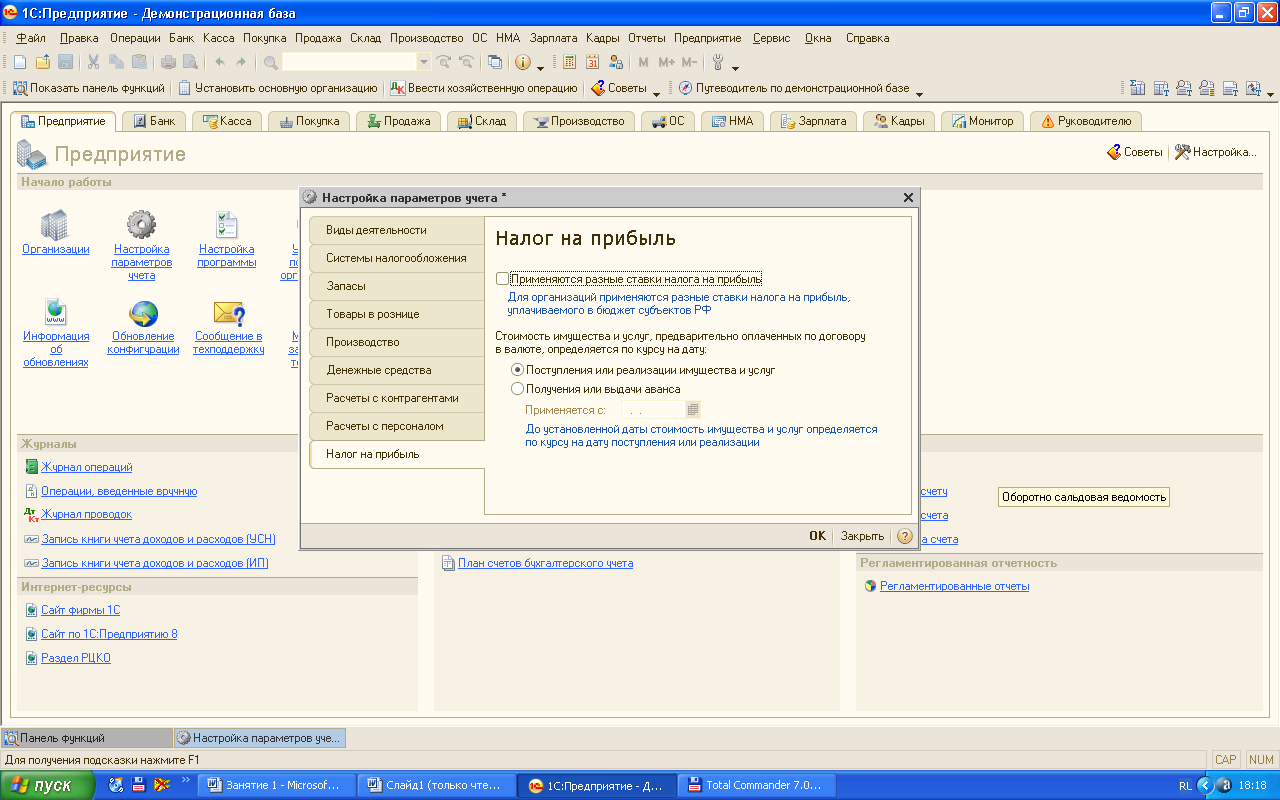Open Информация об обновлениях icon
The image size is (1280, 800).
(x=55, y=312)
